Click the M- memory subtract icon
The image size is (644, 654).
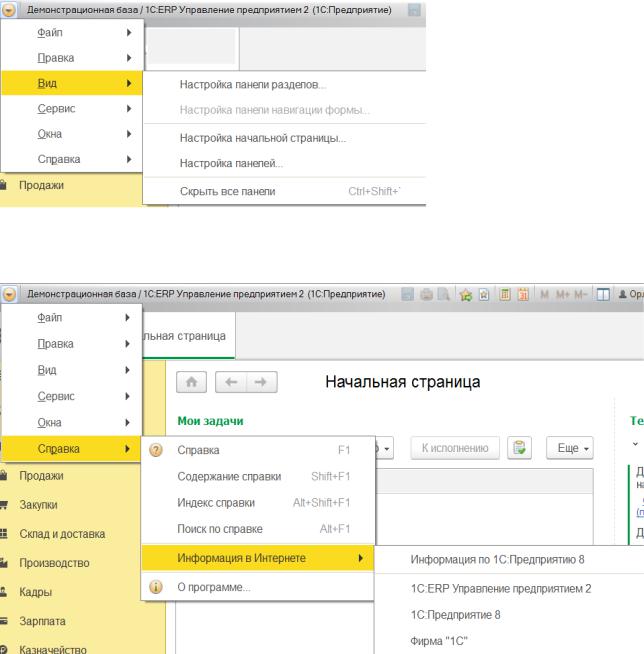[x=580, y=294]
